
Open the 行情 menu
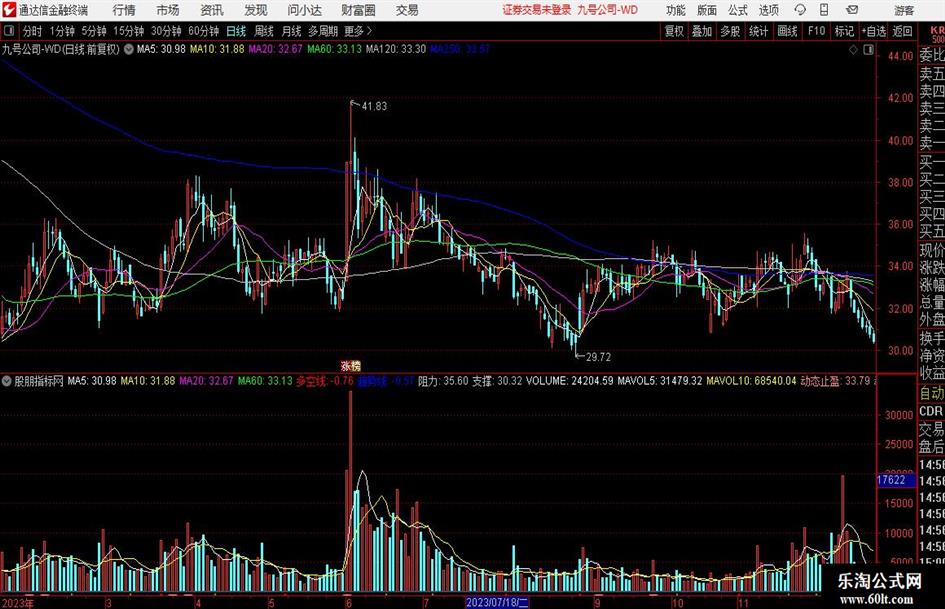click(x=124, y=10)
